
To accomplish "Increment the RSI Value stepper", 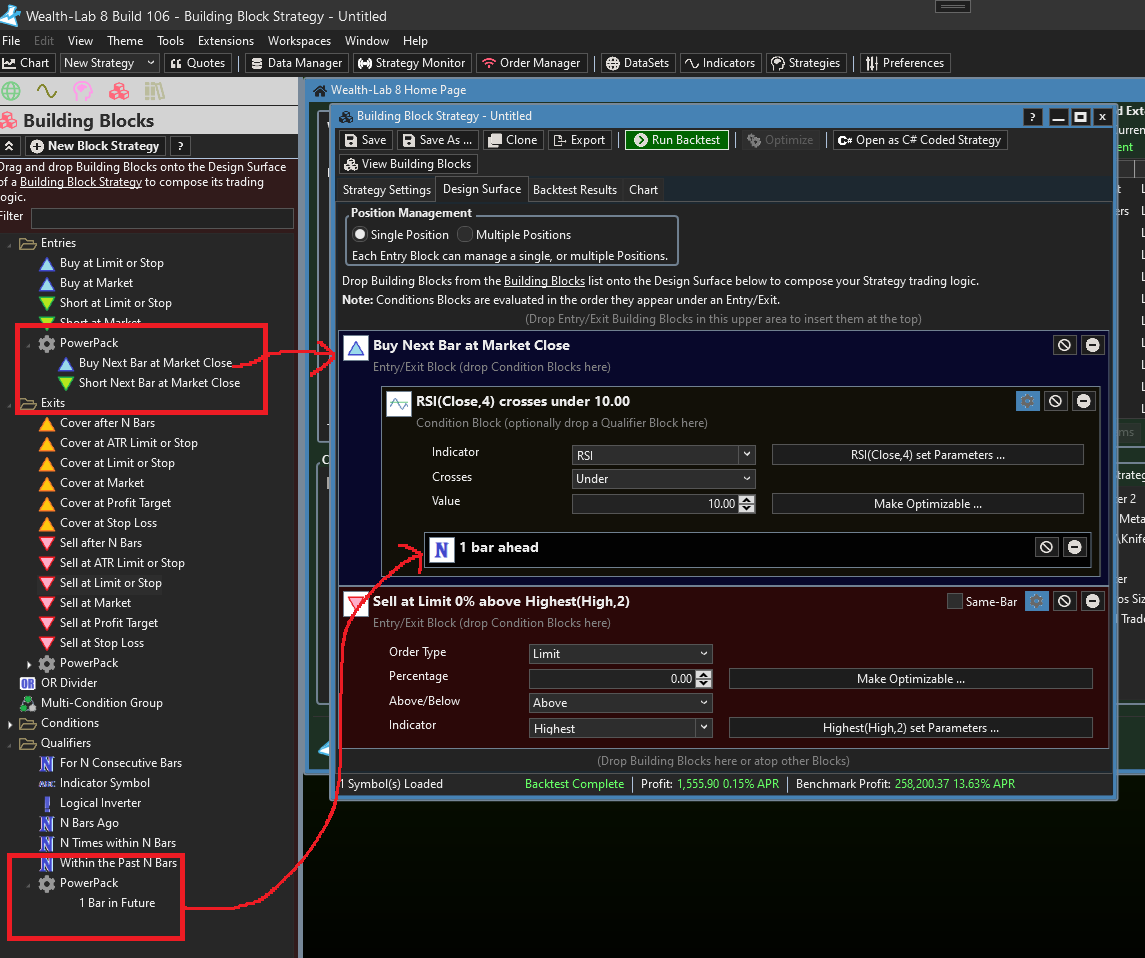I will (746, 499).
